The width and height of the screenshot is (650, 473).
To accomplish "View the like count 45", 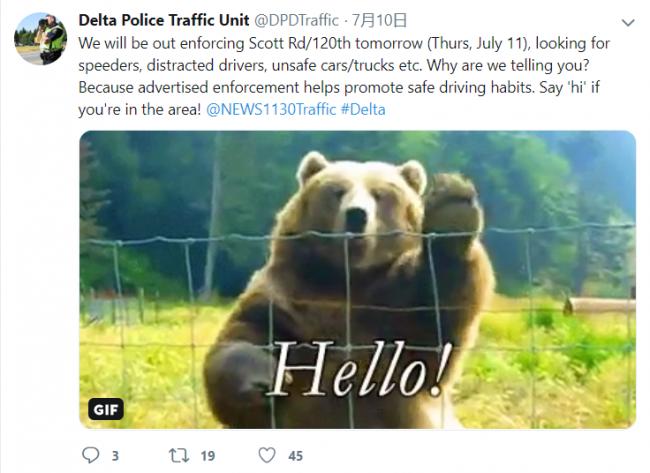I will 296,456.
